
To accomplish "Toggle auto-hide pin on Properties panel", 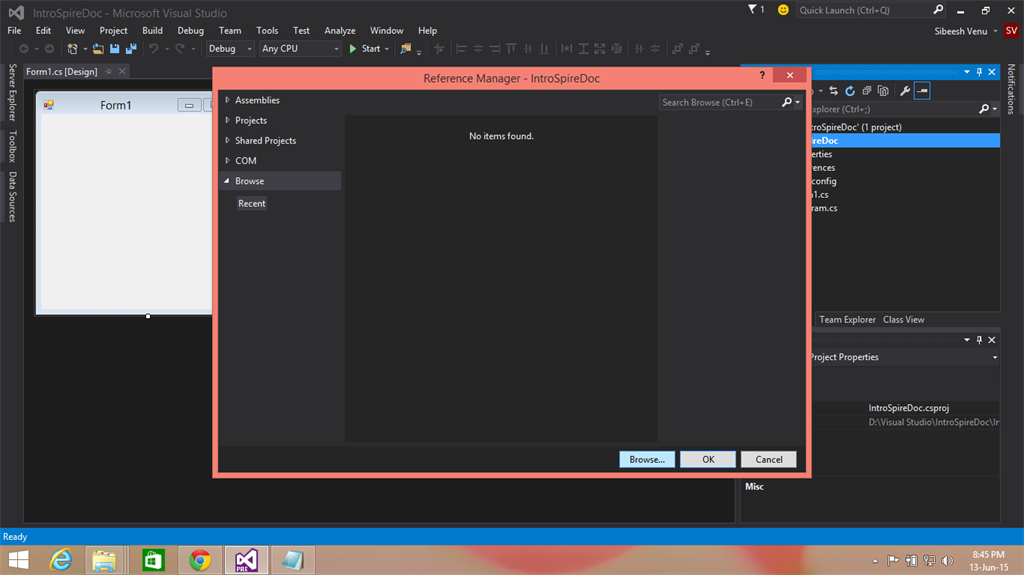I will (x=979, y=340).
